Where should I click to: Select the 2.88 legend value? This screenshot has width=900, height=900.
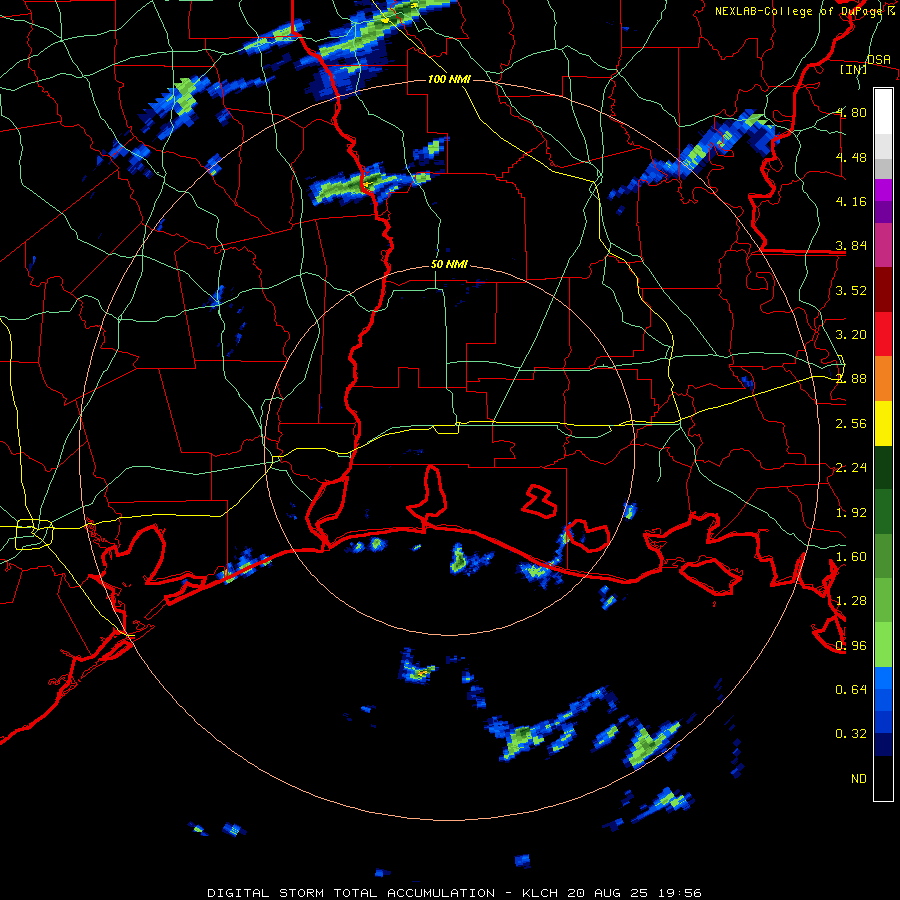pos(852,379)
